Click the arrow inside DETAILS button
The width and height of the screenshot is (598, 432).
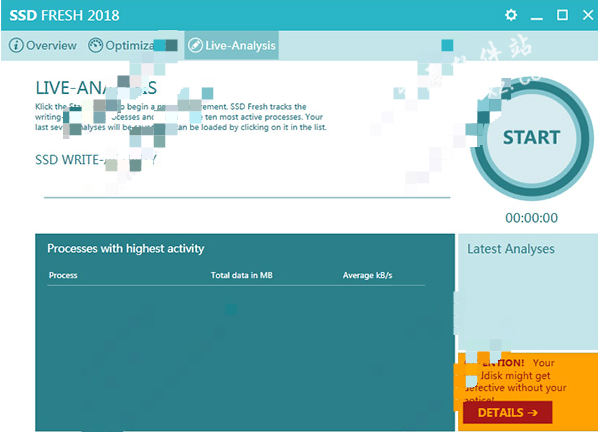coord(533,413)
